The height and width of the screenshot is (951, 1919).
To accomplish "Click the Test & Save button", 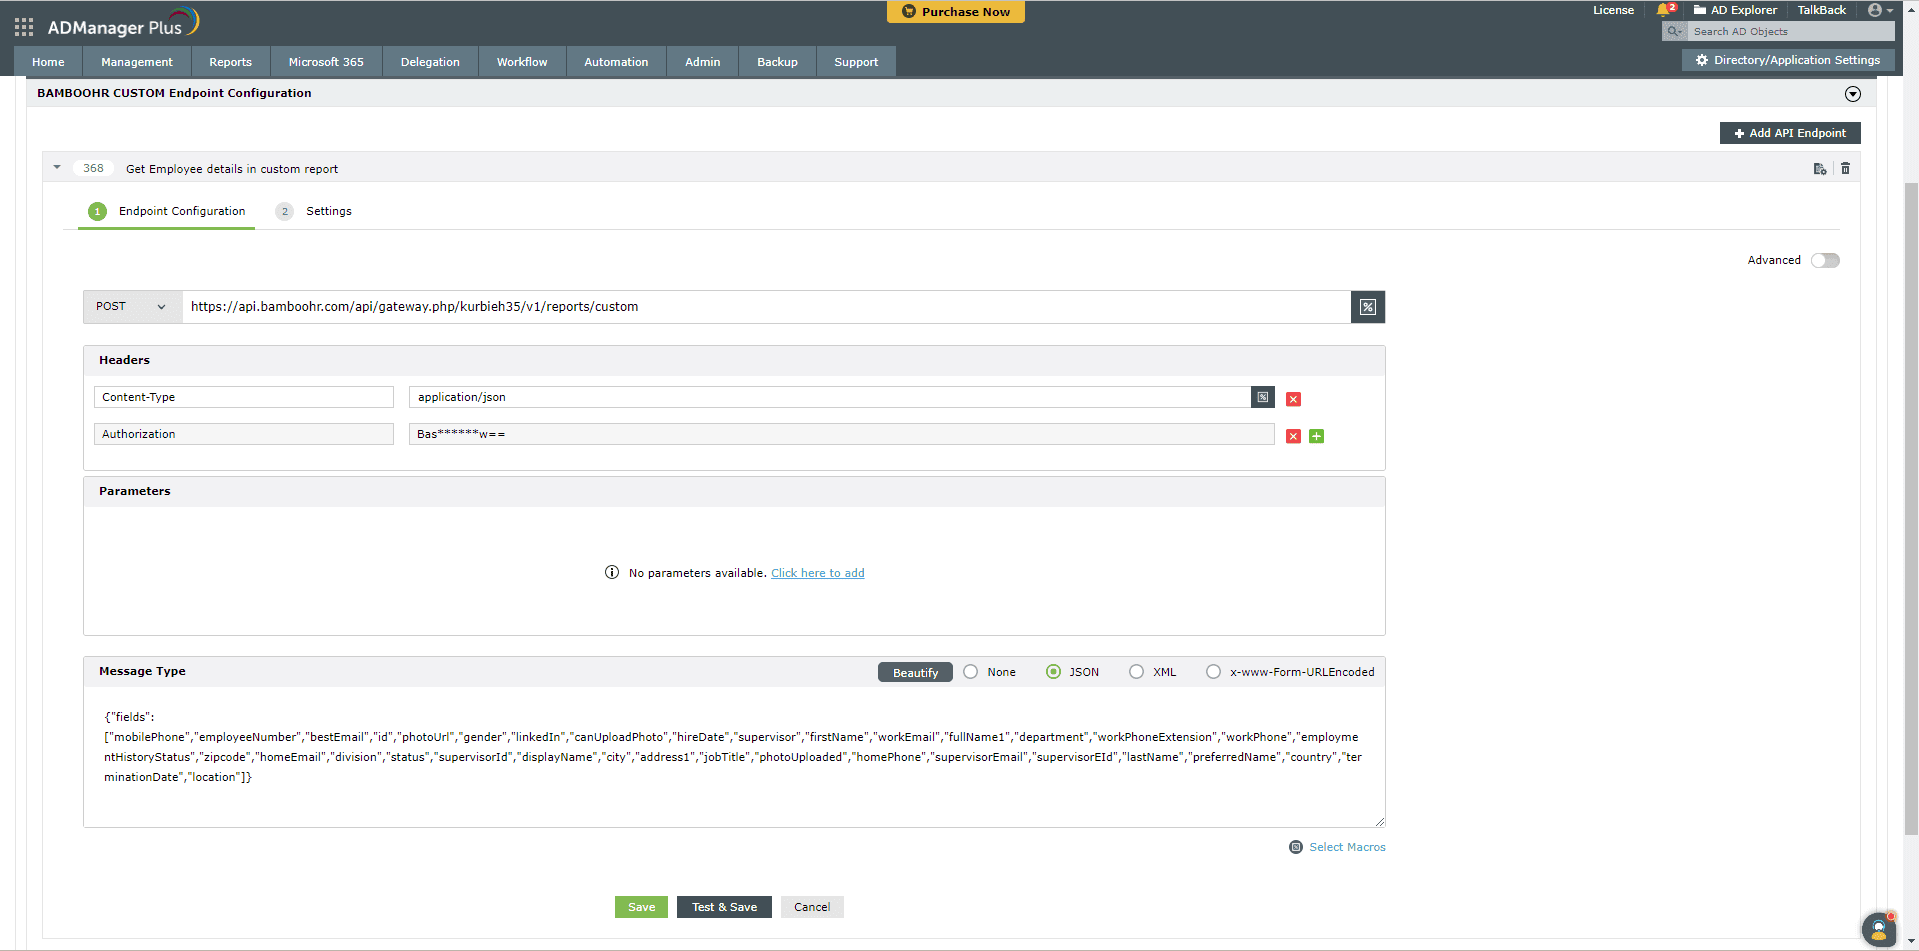I will pyautogui.click(x=724, y=907).
